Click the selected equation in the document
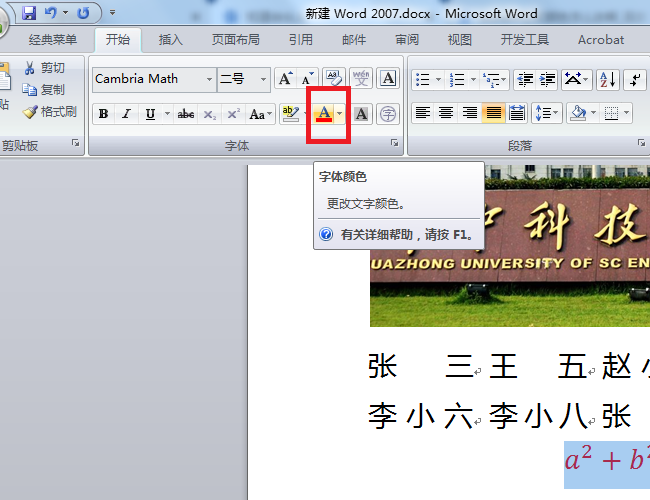 [x=607, y=465]
